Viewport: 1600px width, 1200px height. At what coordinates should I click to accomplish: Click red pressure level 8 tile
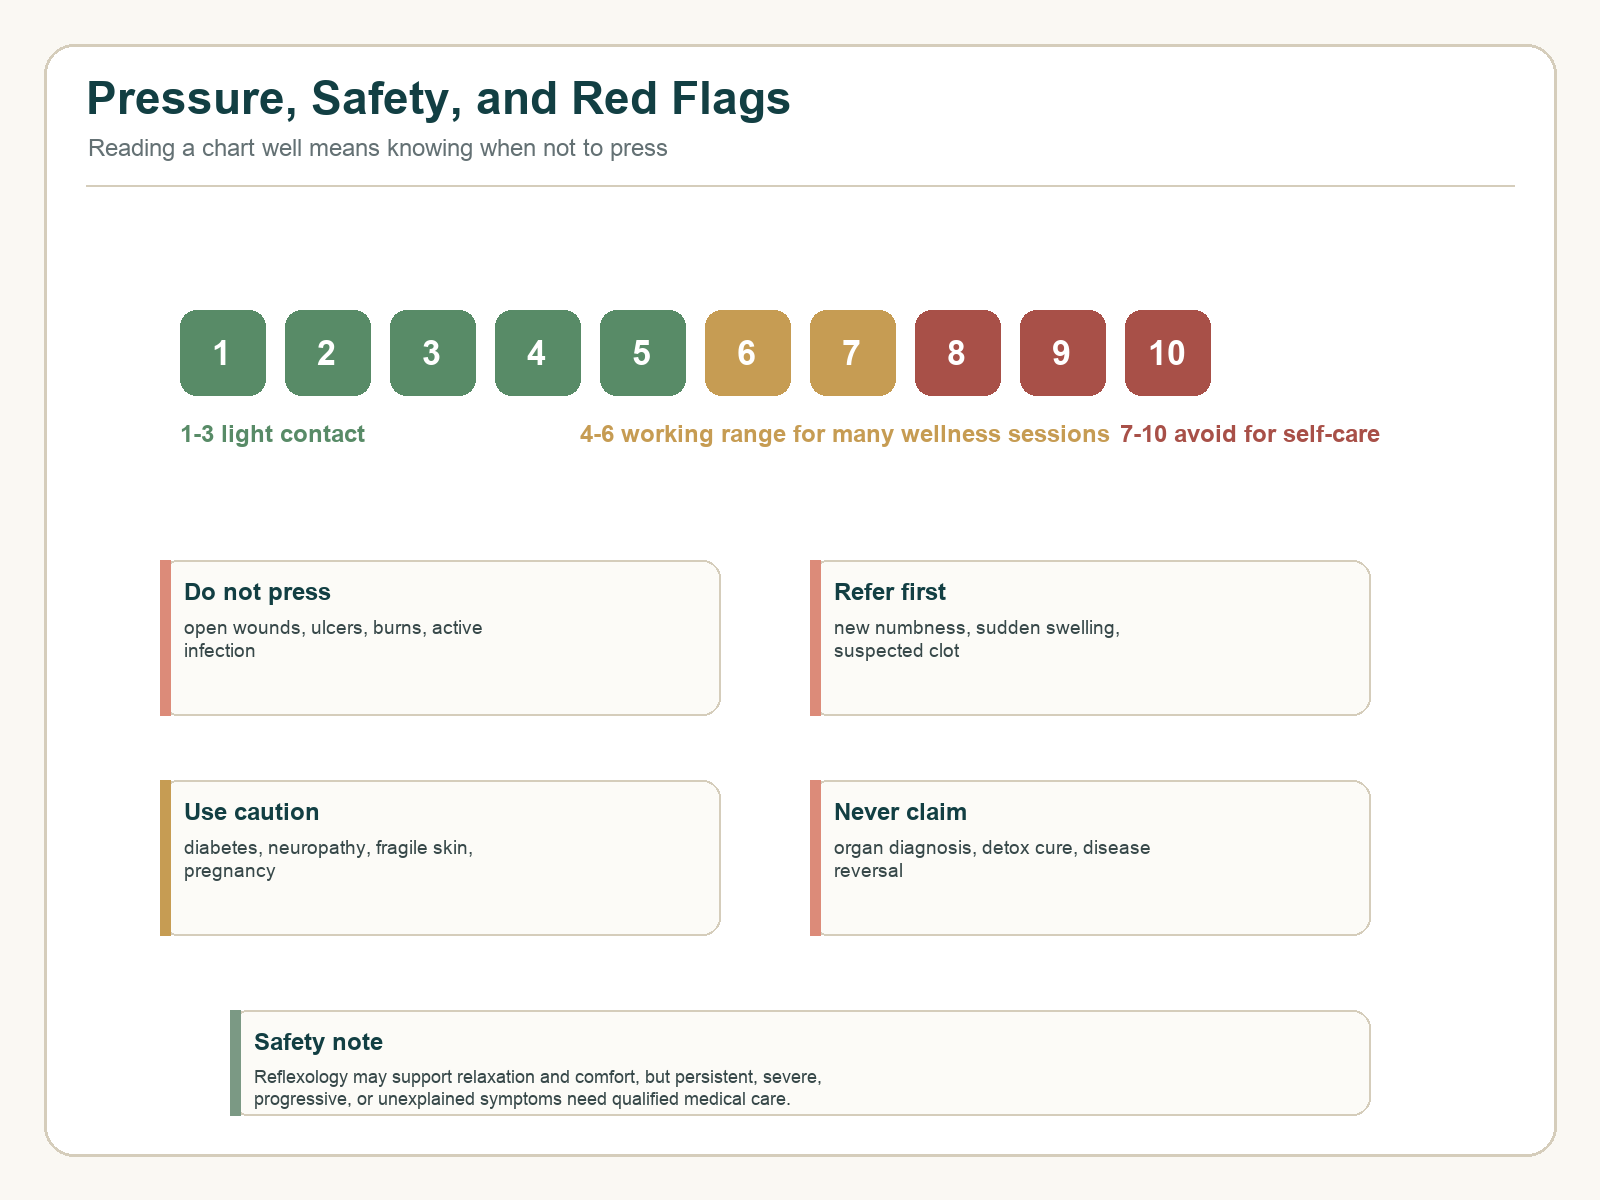(958, 353)
